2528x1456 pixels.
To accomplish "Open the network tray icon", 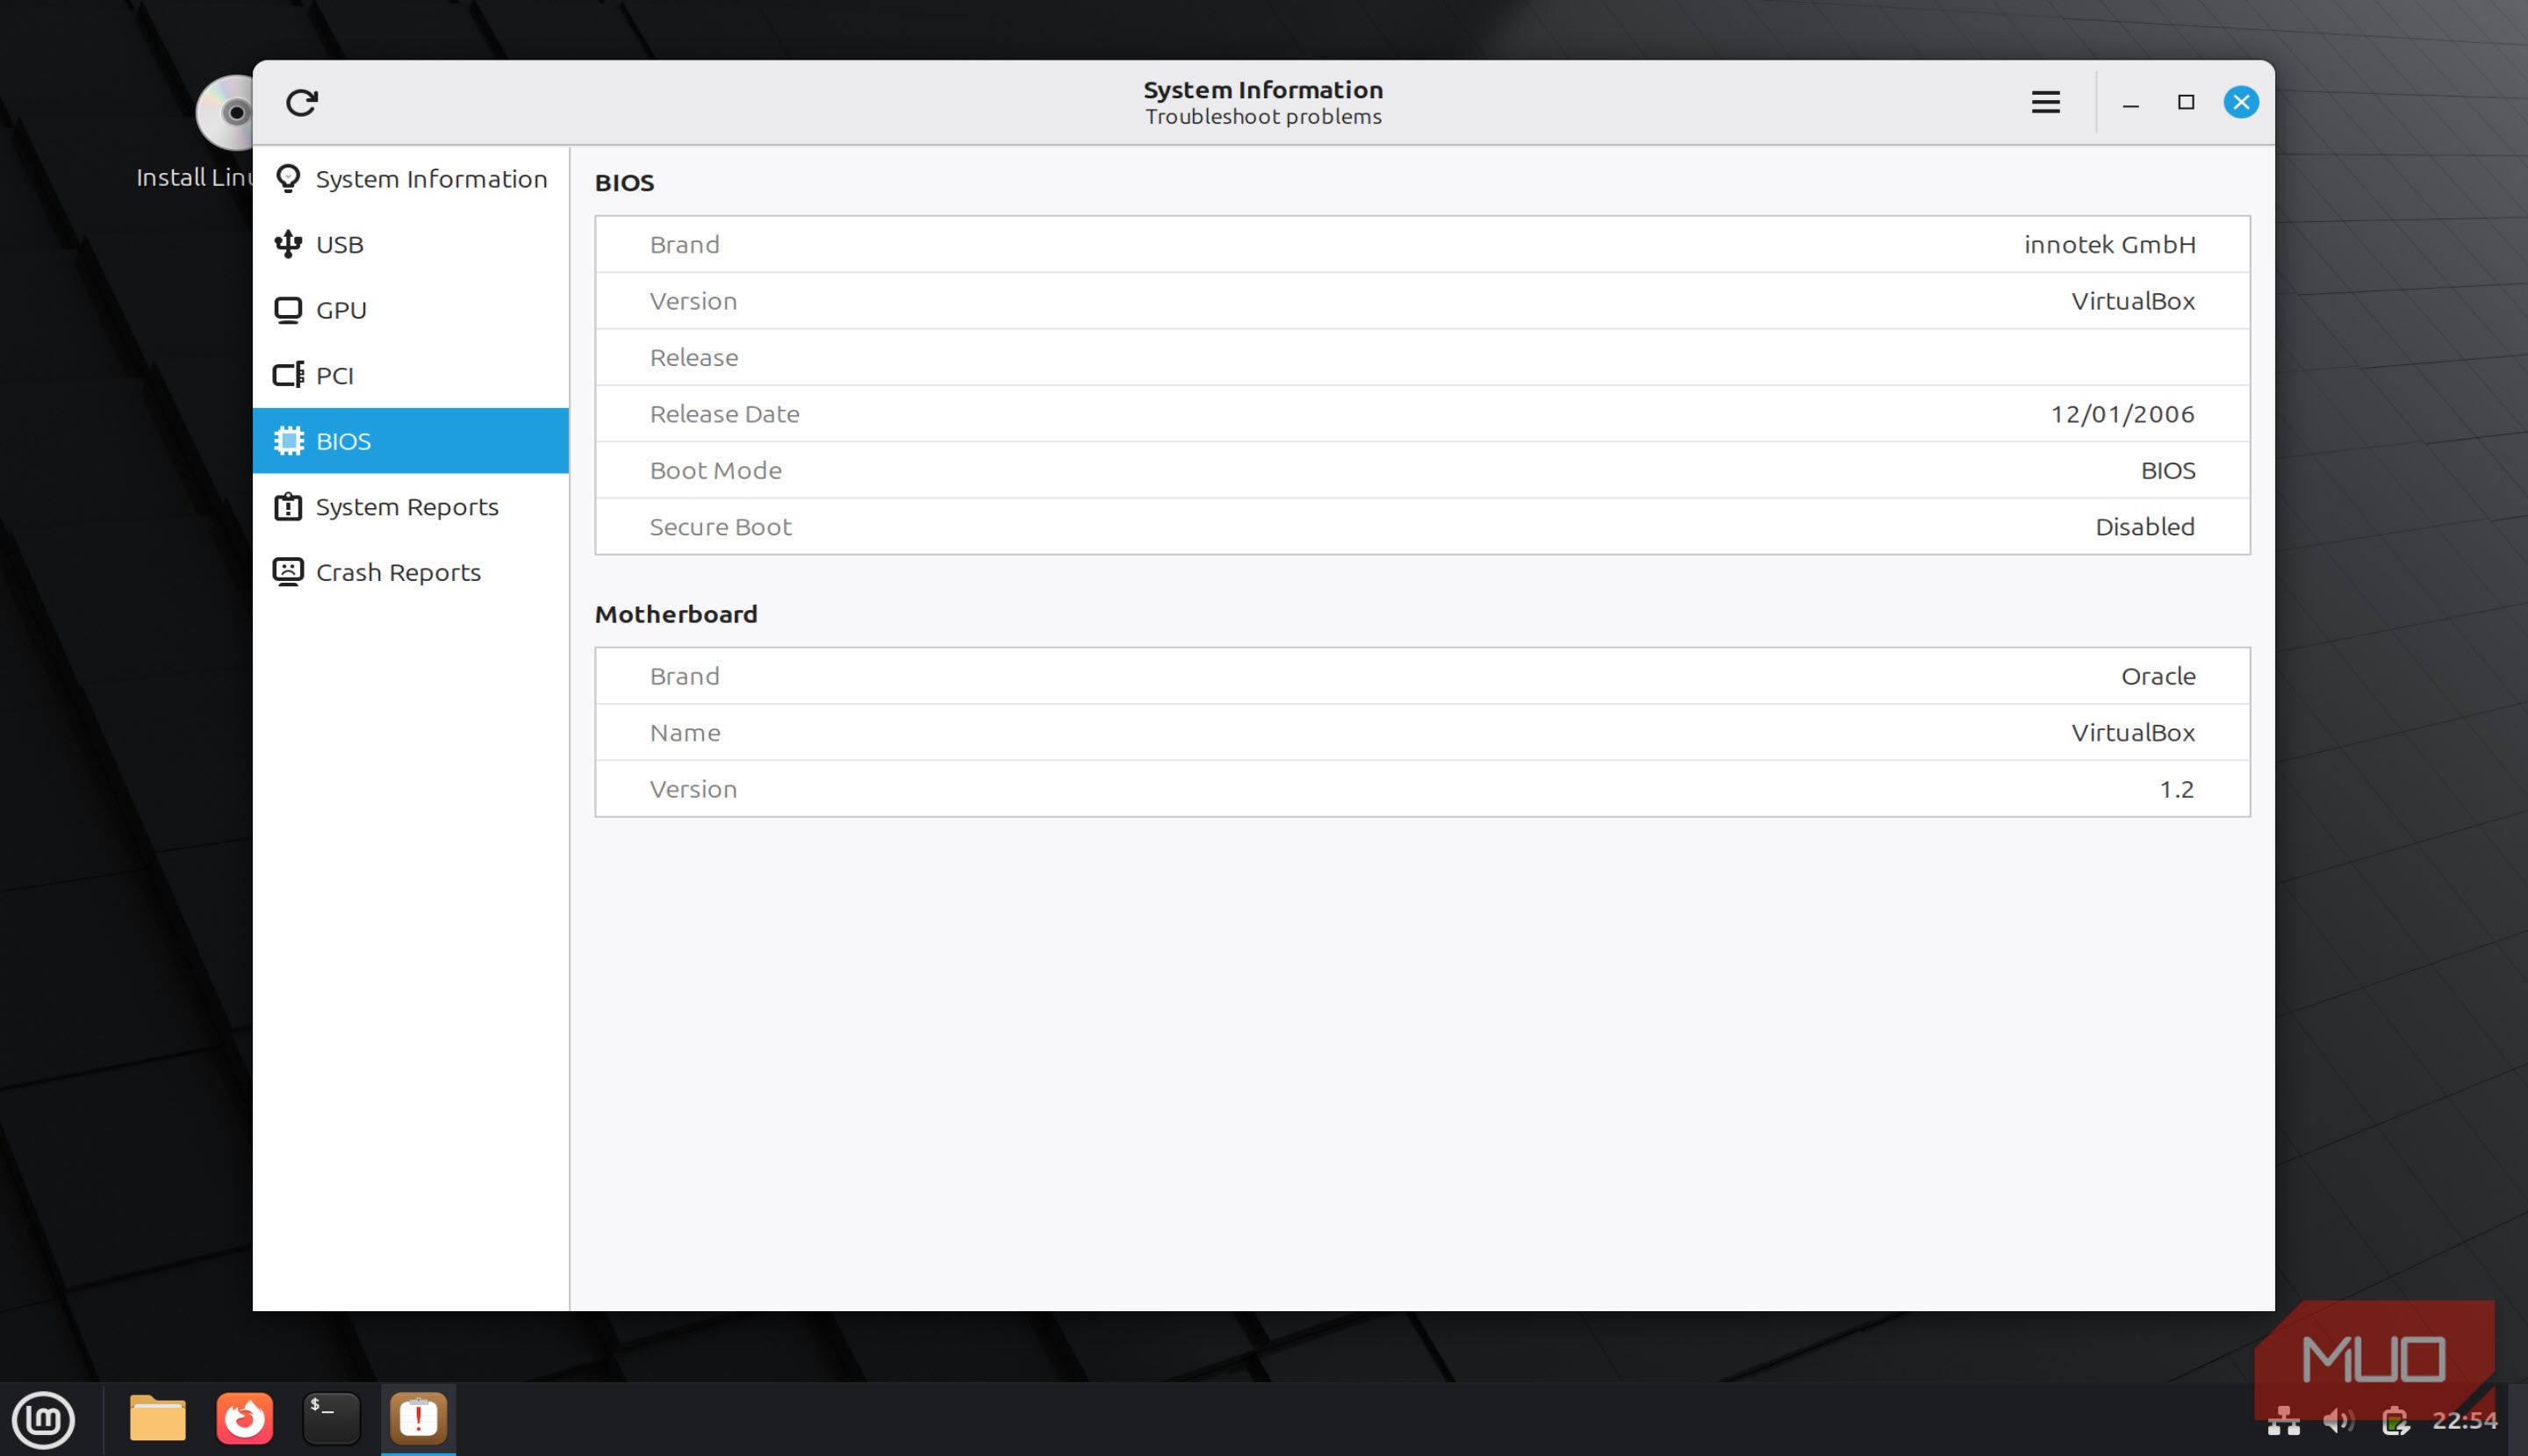I will pos(2283,1421).
